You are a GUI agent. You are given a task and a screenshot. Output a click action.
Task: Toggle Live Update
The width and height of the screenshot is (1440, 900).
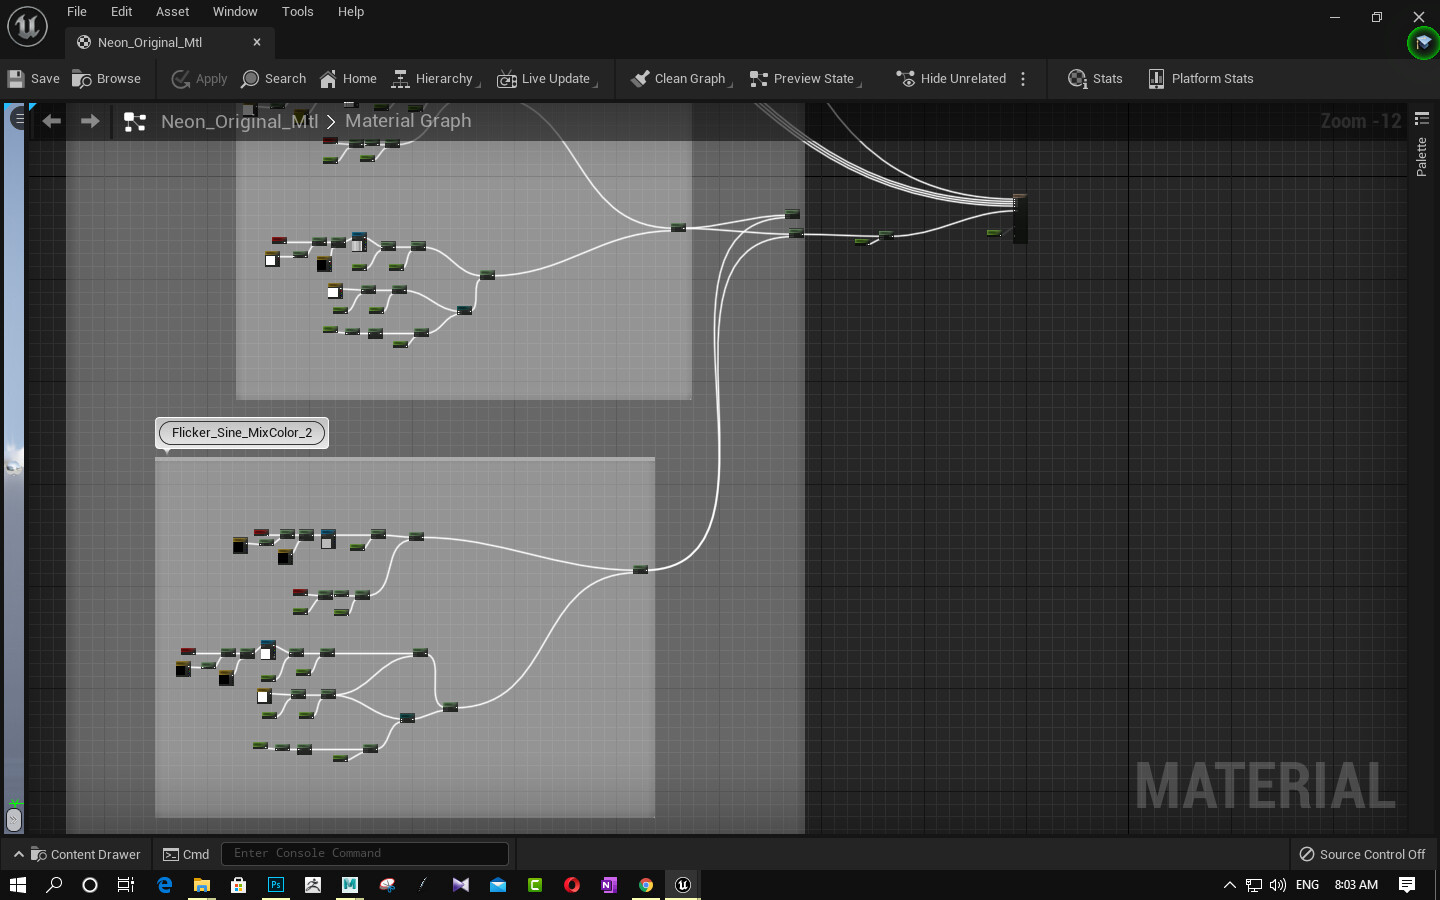pyautogui.click(x=547, y=79)
